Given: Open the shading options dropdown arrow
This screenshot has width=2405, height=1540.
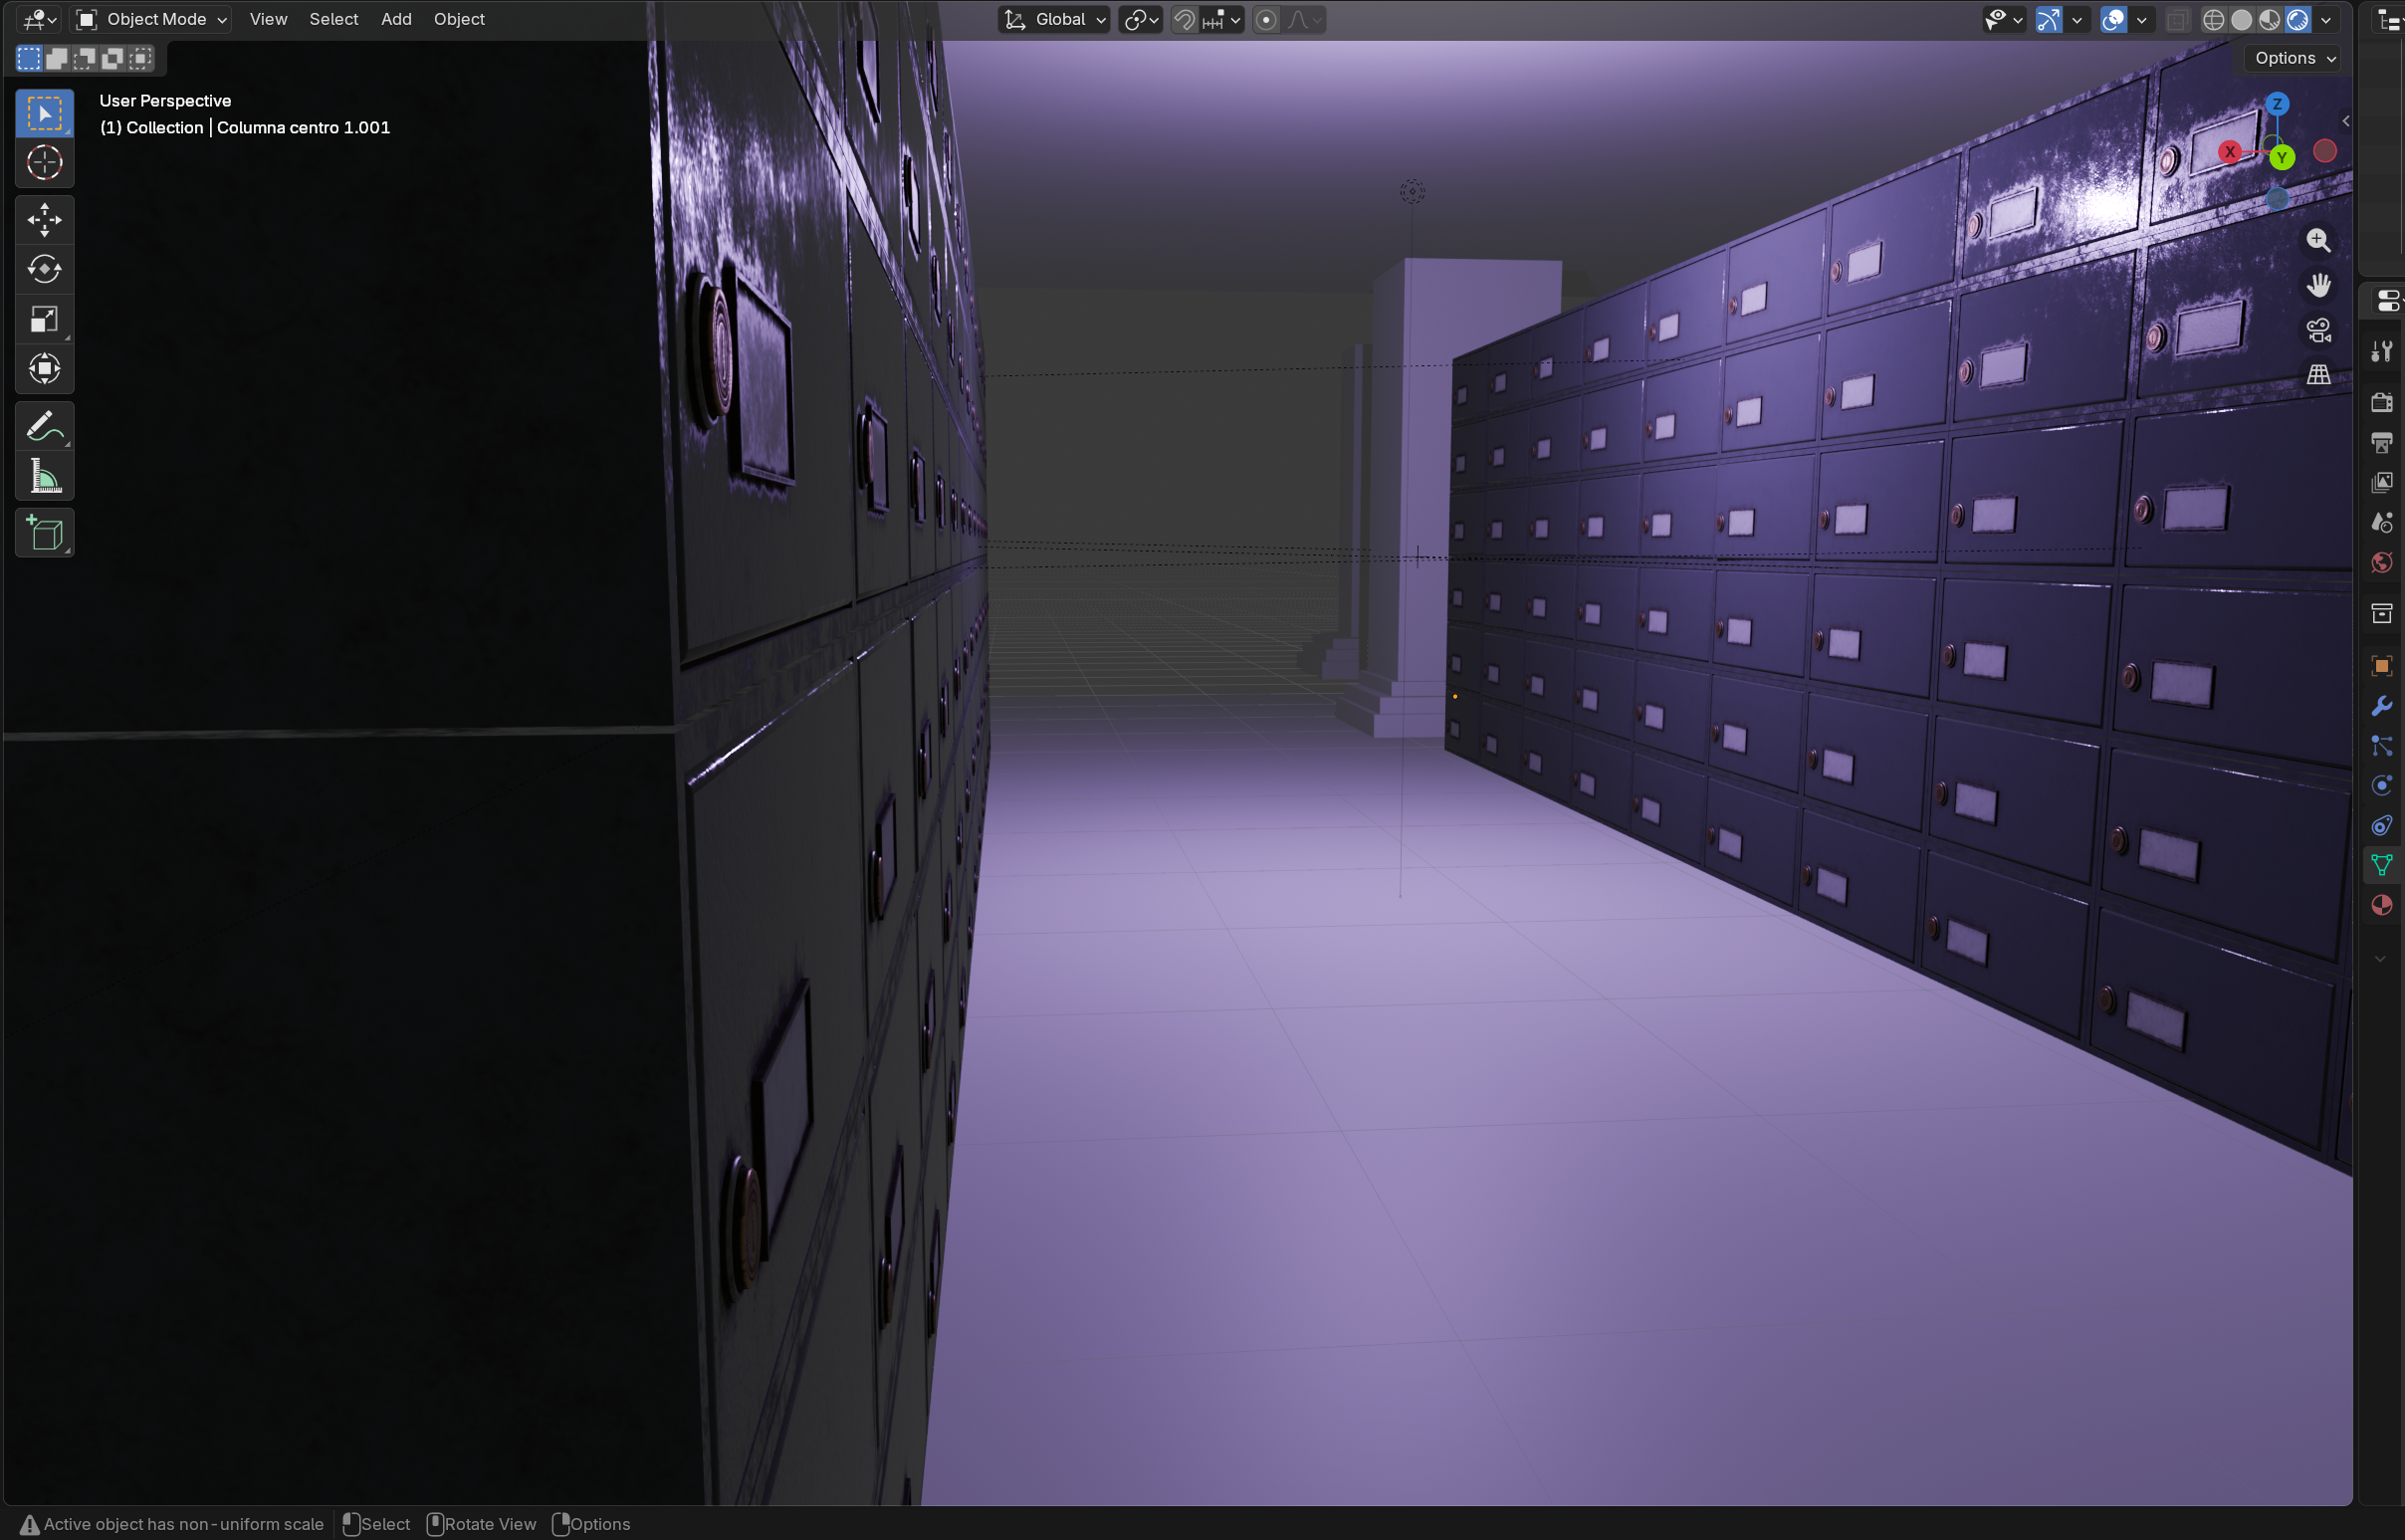Looking at the screenshot, I should [2325, 19].
